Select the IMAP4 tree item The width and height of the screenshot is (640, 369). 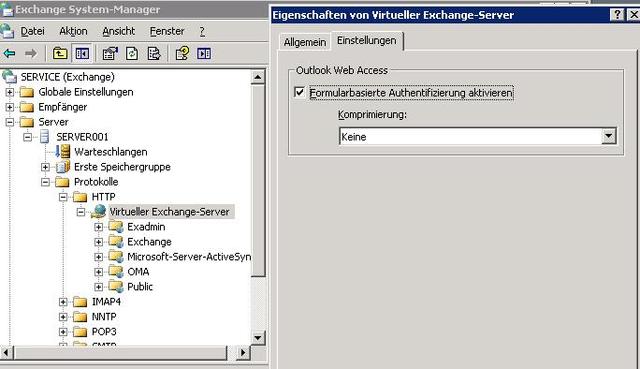click(106, 302)
